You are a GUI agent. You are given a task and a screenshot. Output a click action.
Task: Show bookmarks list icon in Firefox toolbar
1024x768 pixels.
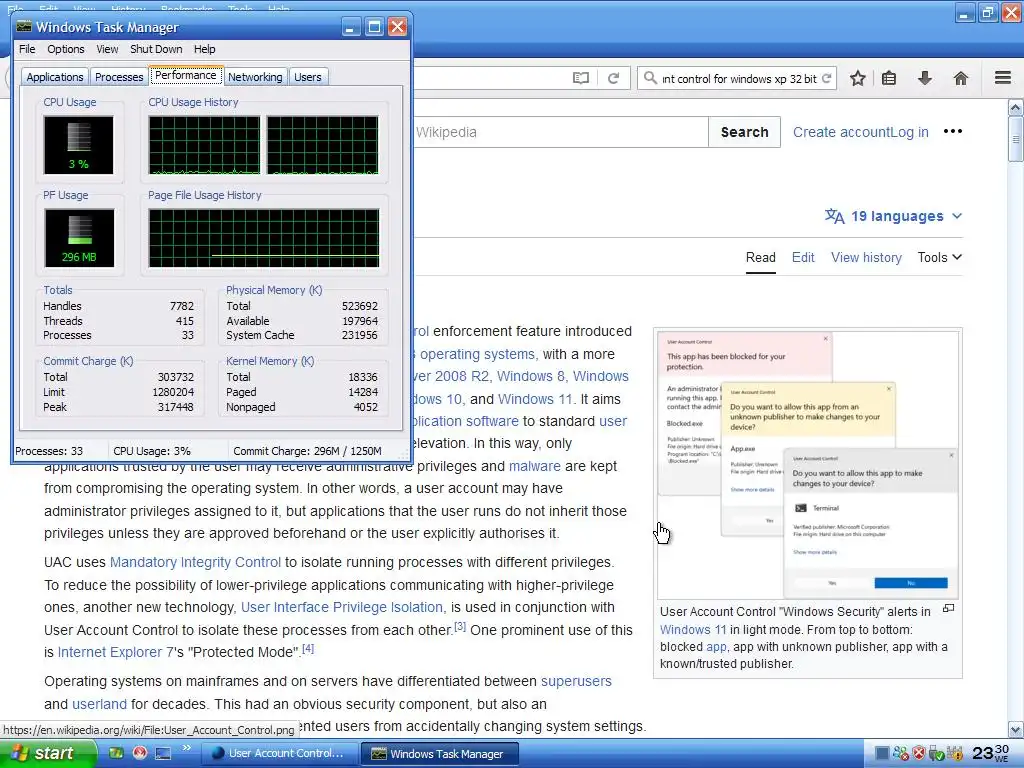click(889, 78)
